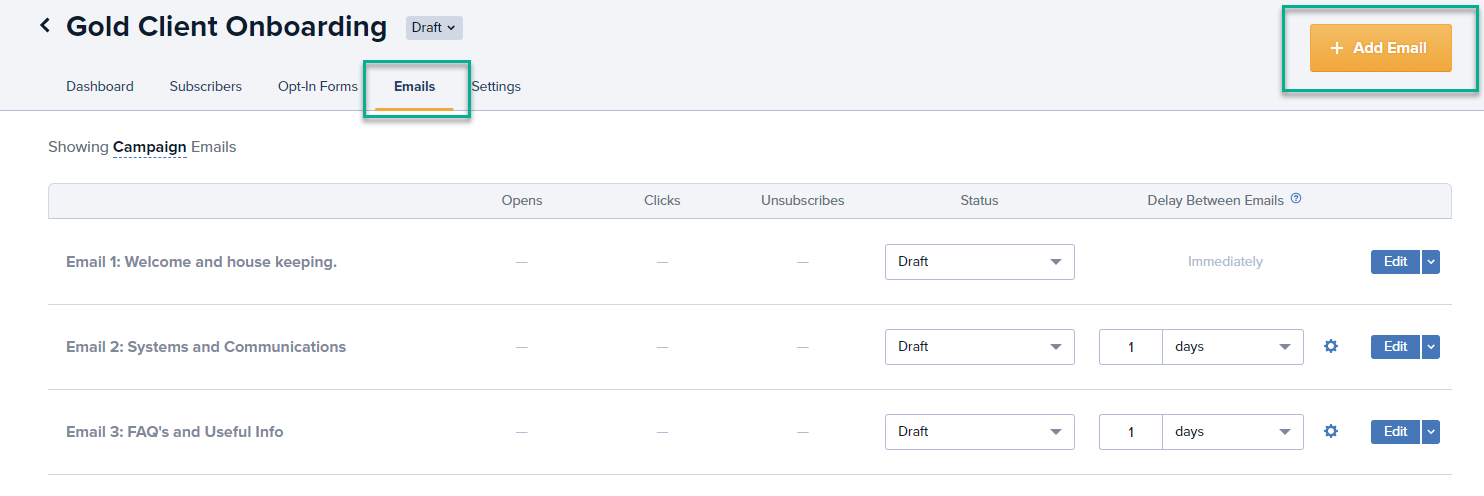This screenshot has height=496, width=1484.
Task: Open Status dropdown for Email 2
Action: (980, 347)
